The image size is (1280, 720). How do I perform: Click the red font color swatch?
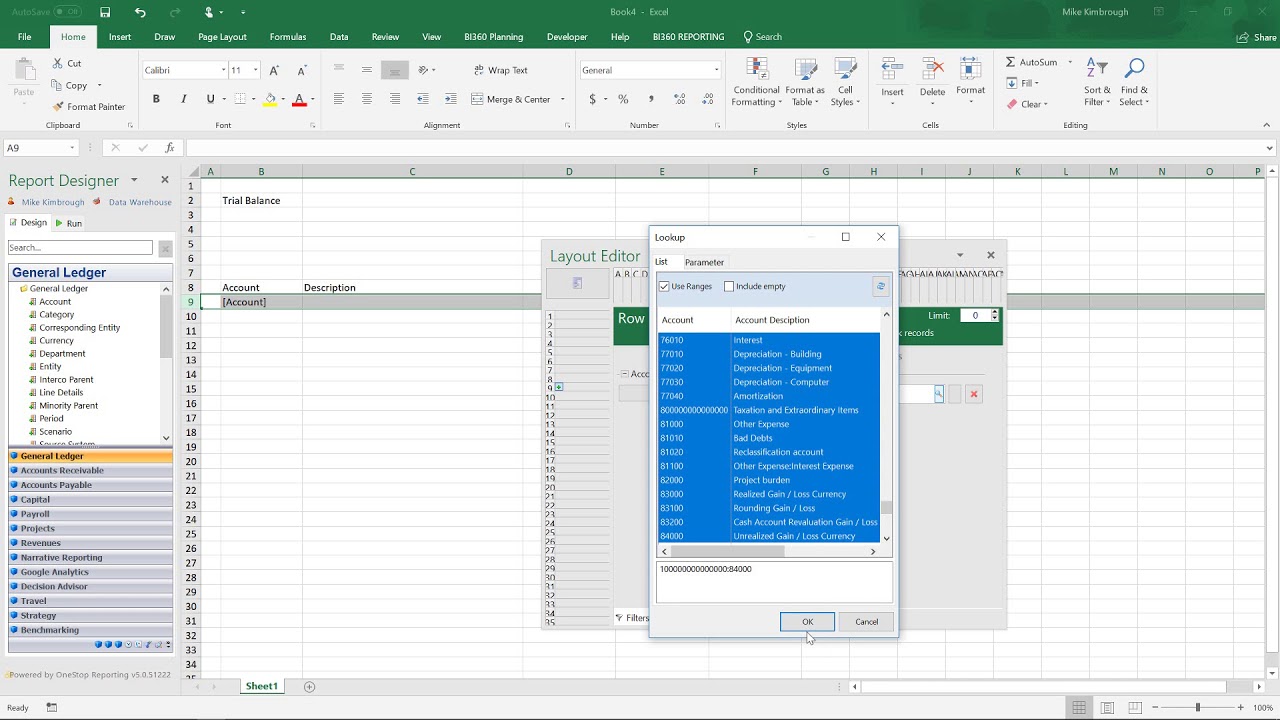coord(298,99)
